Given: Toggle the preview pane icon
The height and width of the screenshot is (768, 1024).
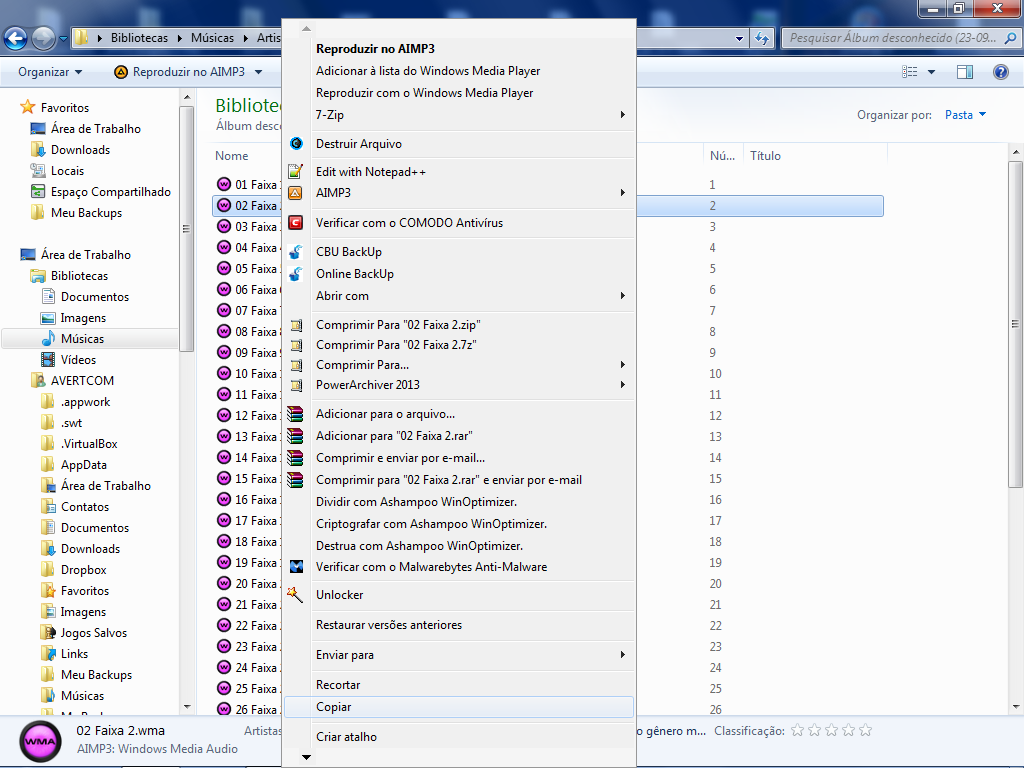Looking at the screenshot, I should pos(965,72).
